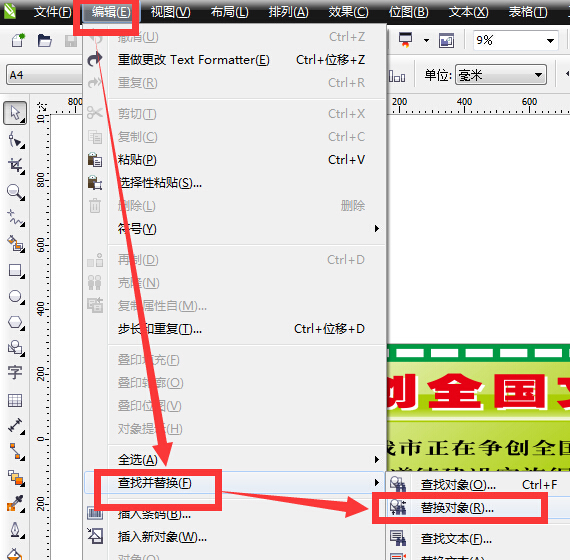
Task: Open the 文件(F) menu
Action: tap(52, 12)
